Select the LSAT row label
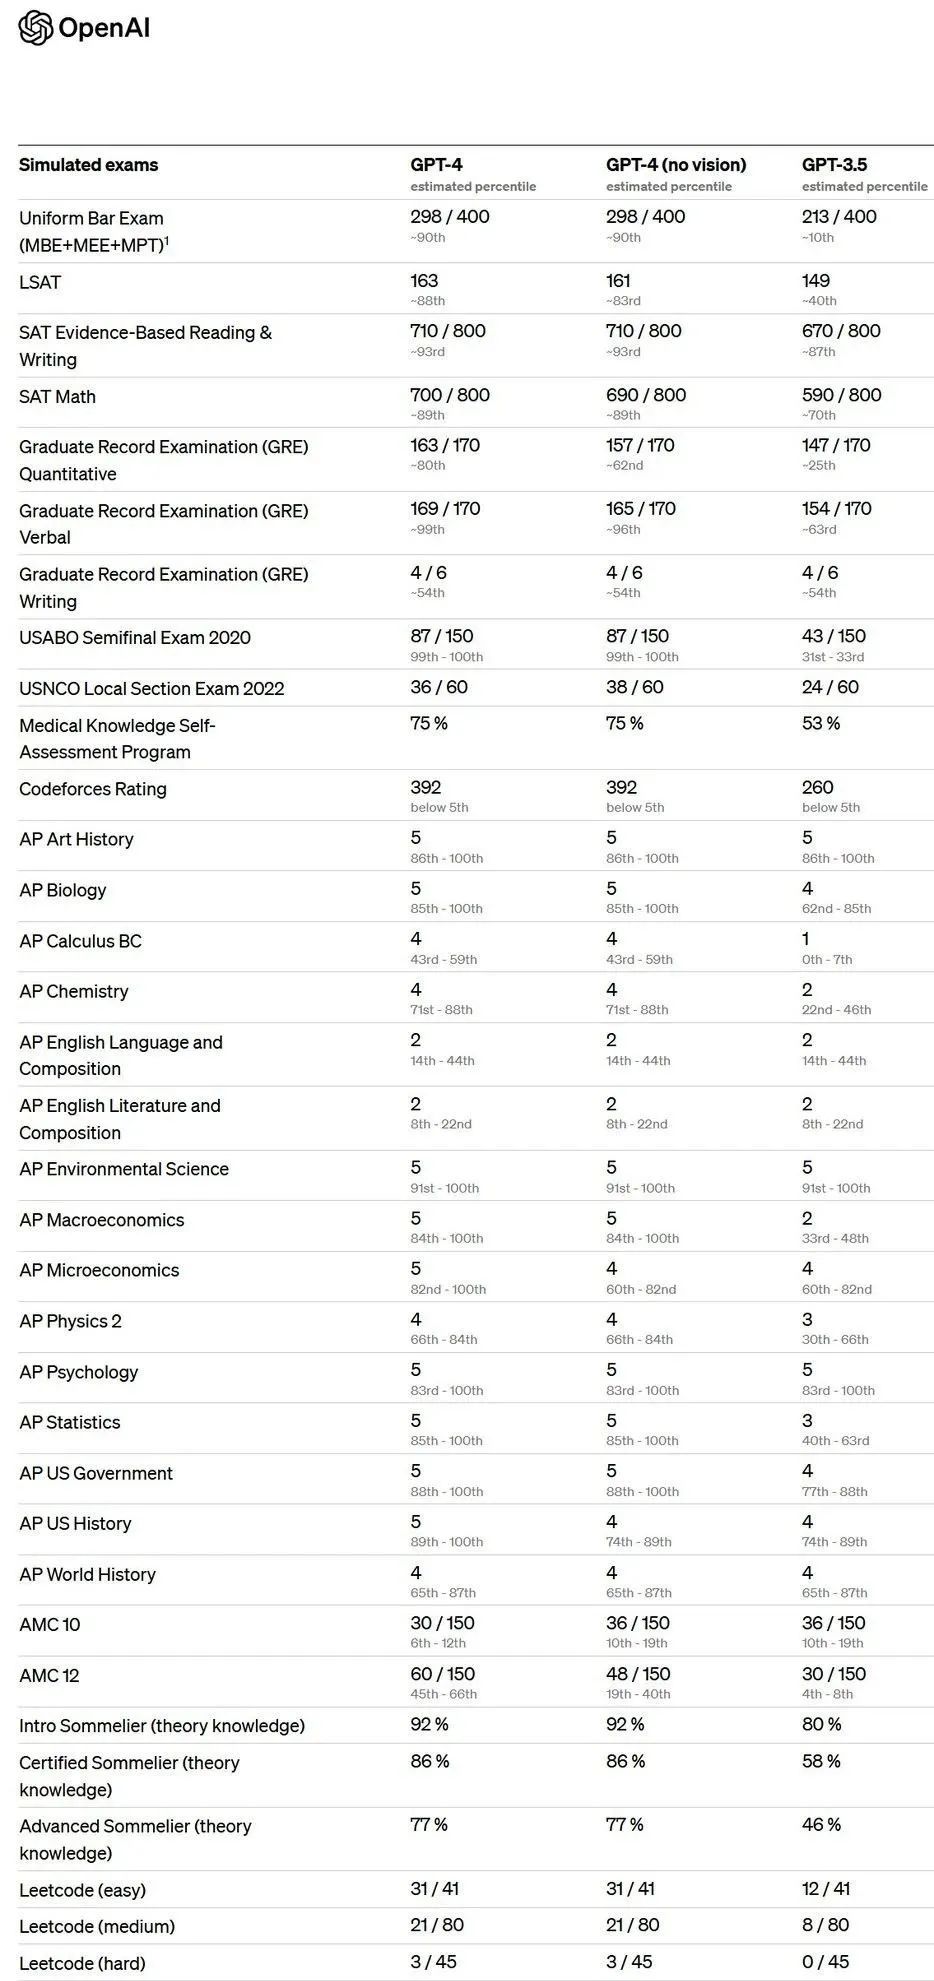The image size is (934, 1981). 40,282
